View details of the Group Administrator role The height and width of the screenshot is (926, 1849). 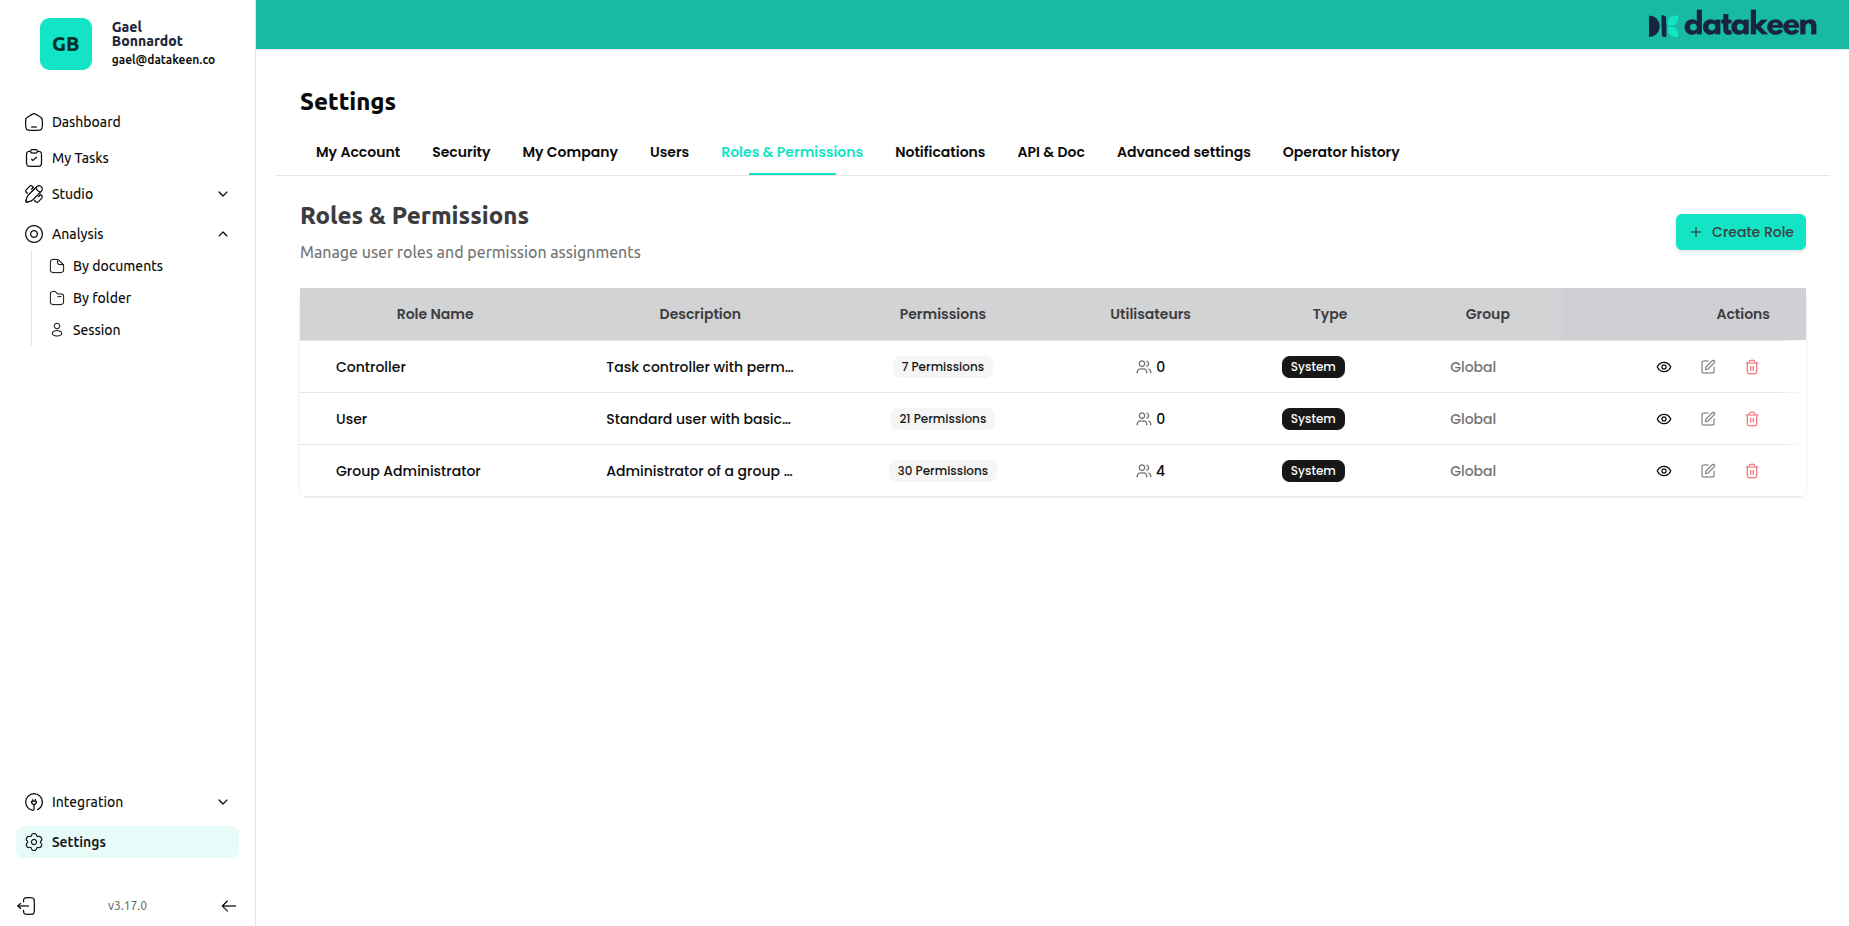point(1663,470)
